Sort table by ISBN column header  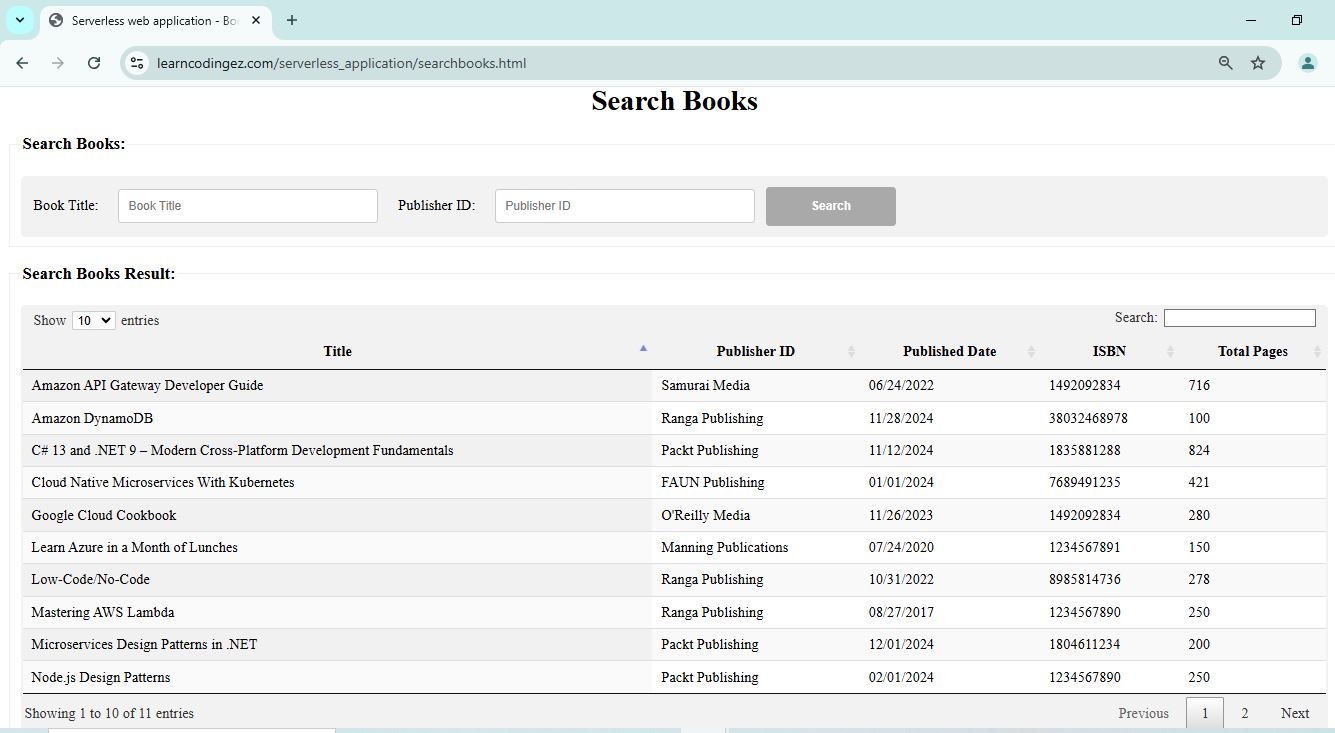tap(1109, 351)
